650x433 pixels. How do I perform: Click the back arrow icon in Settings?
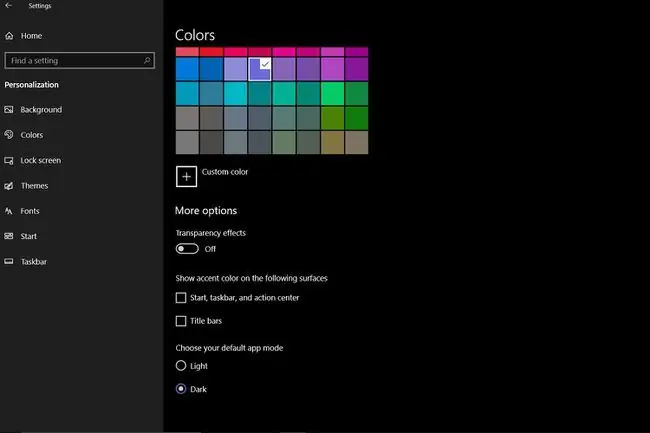(x=8, y=6)
